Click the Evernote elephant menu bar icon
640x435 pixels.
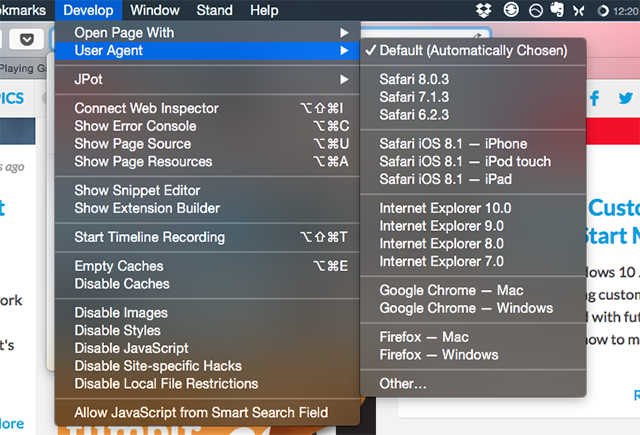click(557, 10)
